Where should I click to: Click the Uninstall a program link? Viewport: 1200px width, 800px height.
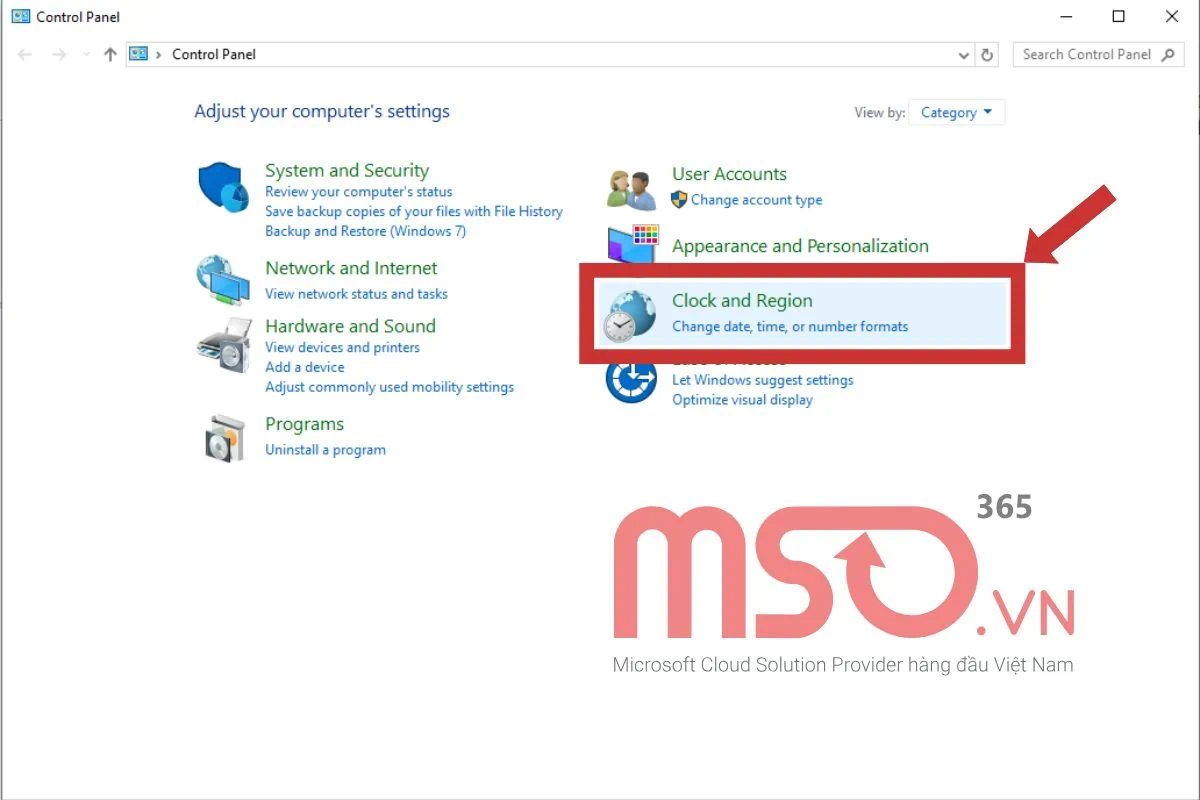[x=325, y=450]
